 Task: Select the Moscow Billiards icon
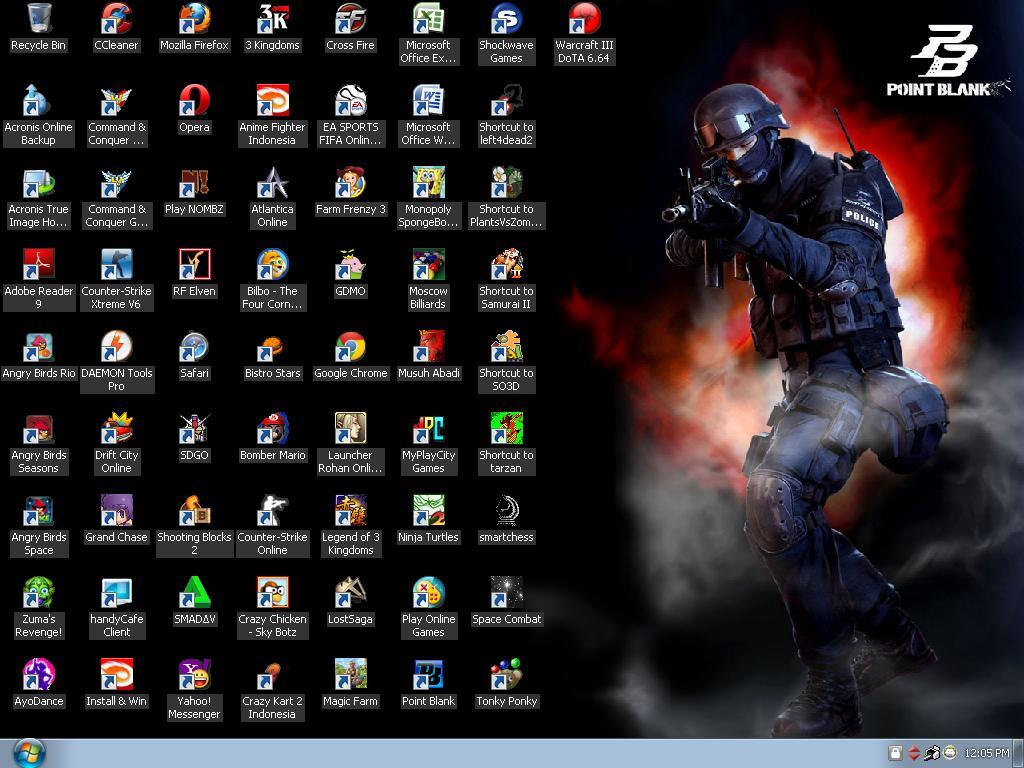coord(428,264)
